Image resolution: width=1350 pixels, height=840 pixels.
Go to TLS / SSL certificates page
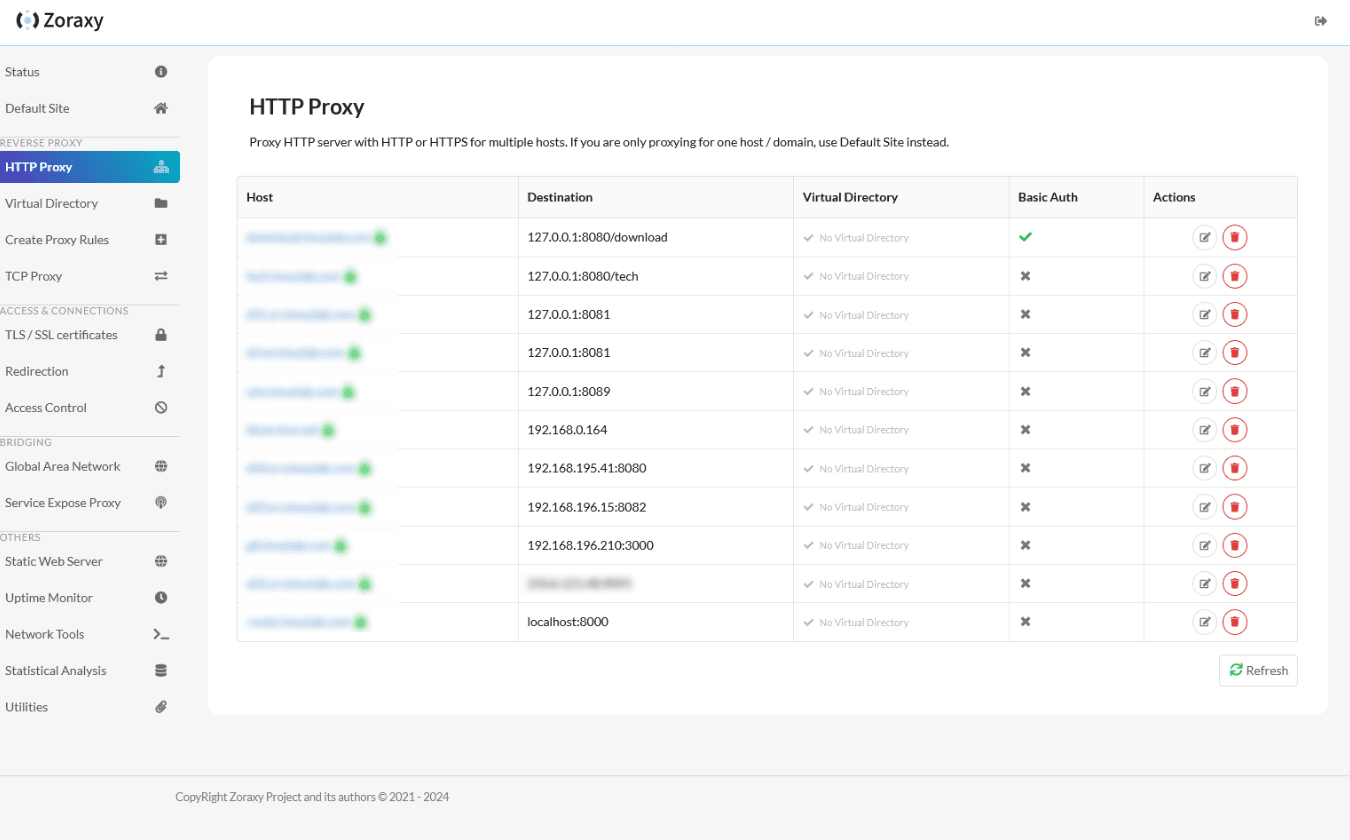[61, 335]
